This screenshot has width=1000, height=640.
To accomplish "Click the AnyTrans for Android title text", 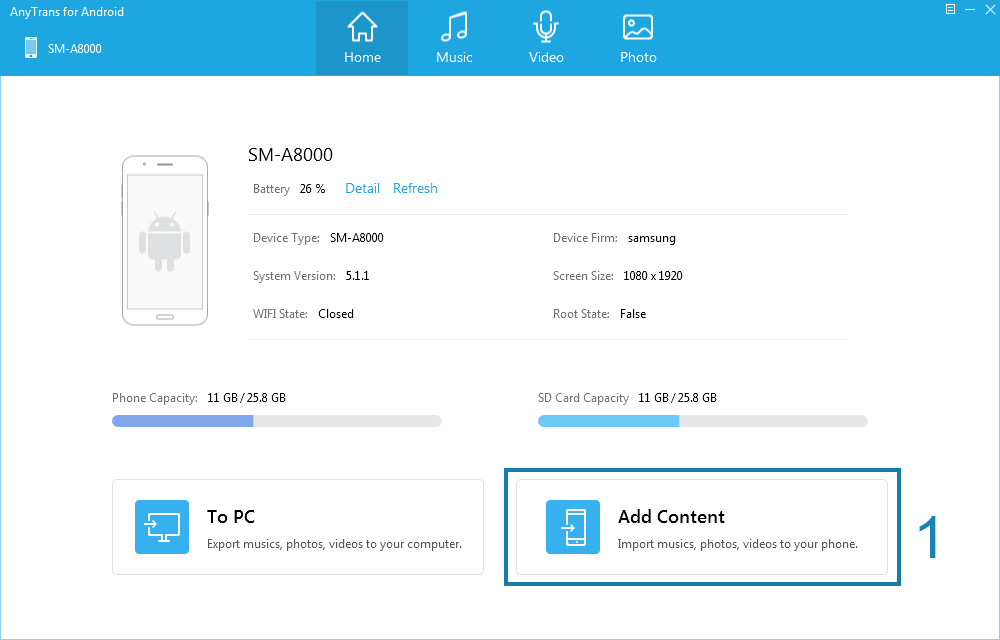I will pos(67,12).
